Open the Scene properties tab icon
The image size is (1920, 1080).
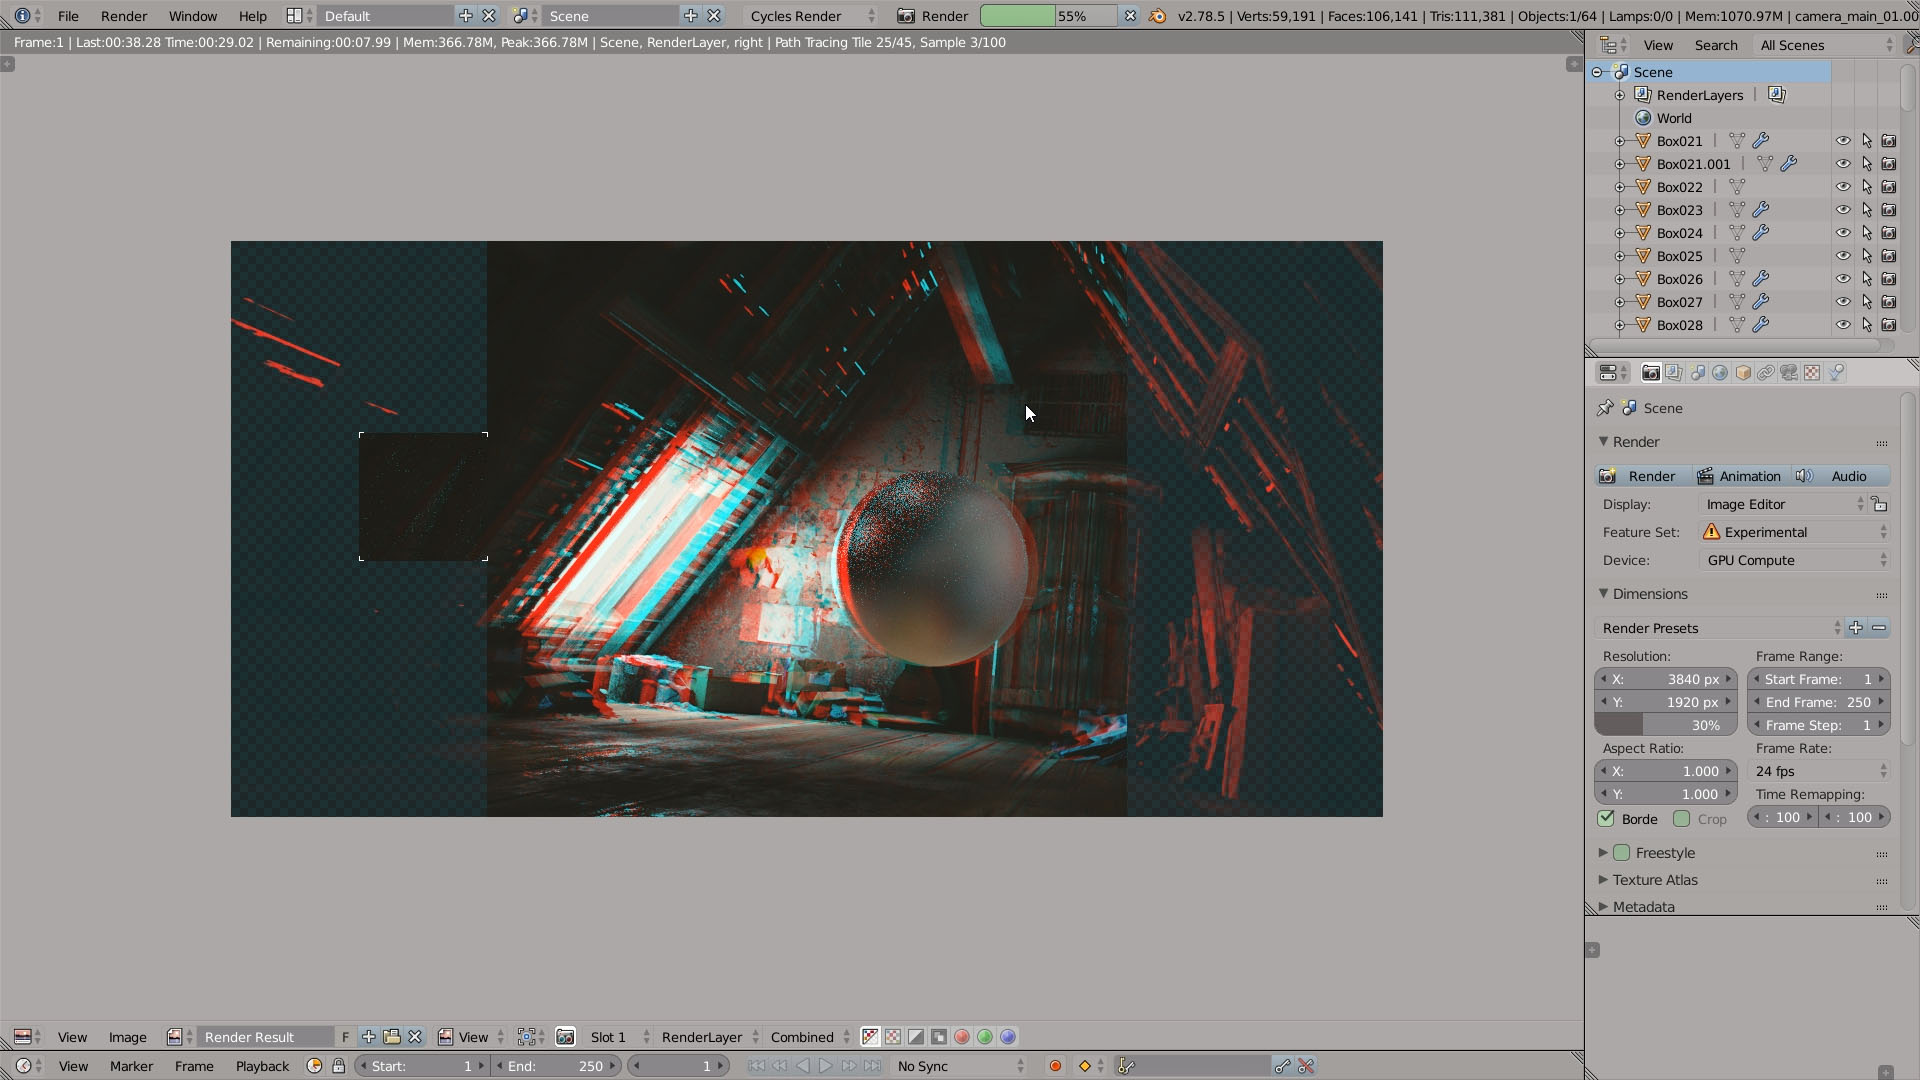point(1697,373)
